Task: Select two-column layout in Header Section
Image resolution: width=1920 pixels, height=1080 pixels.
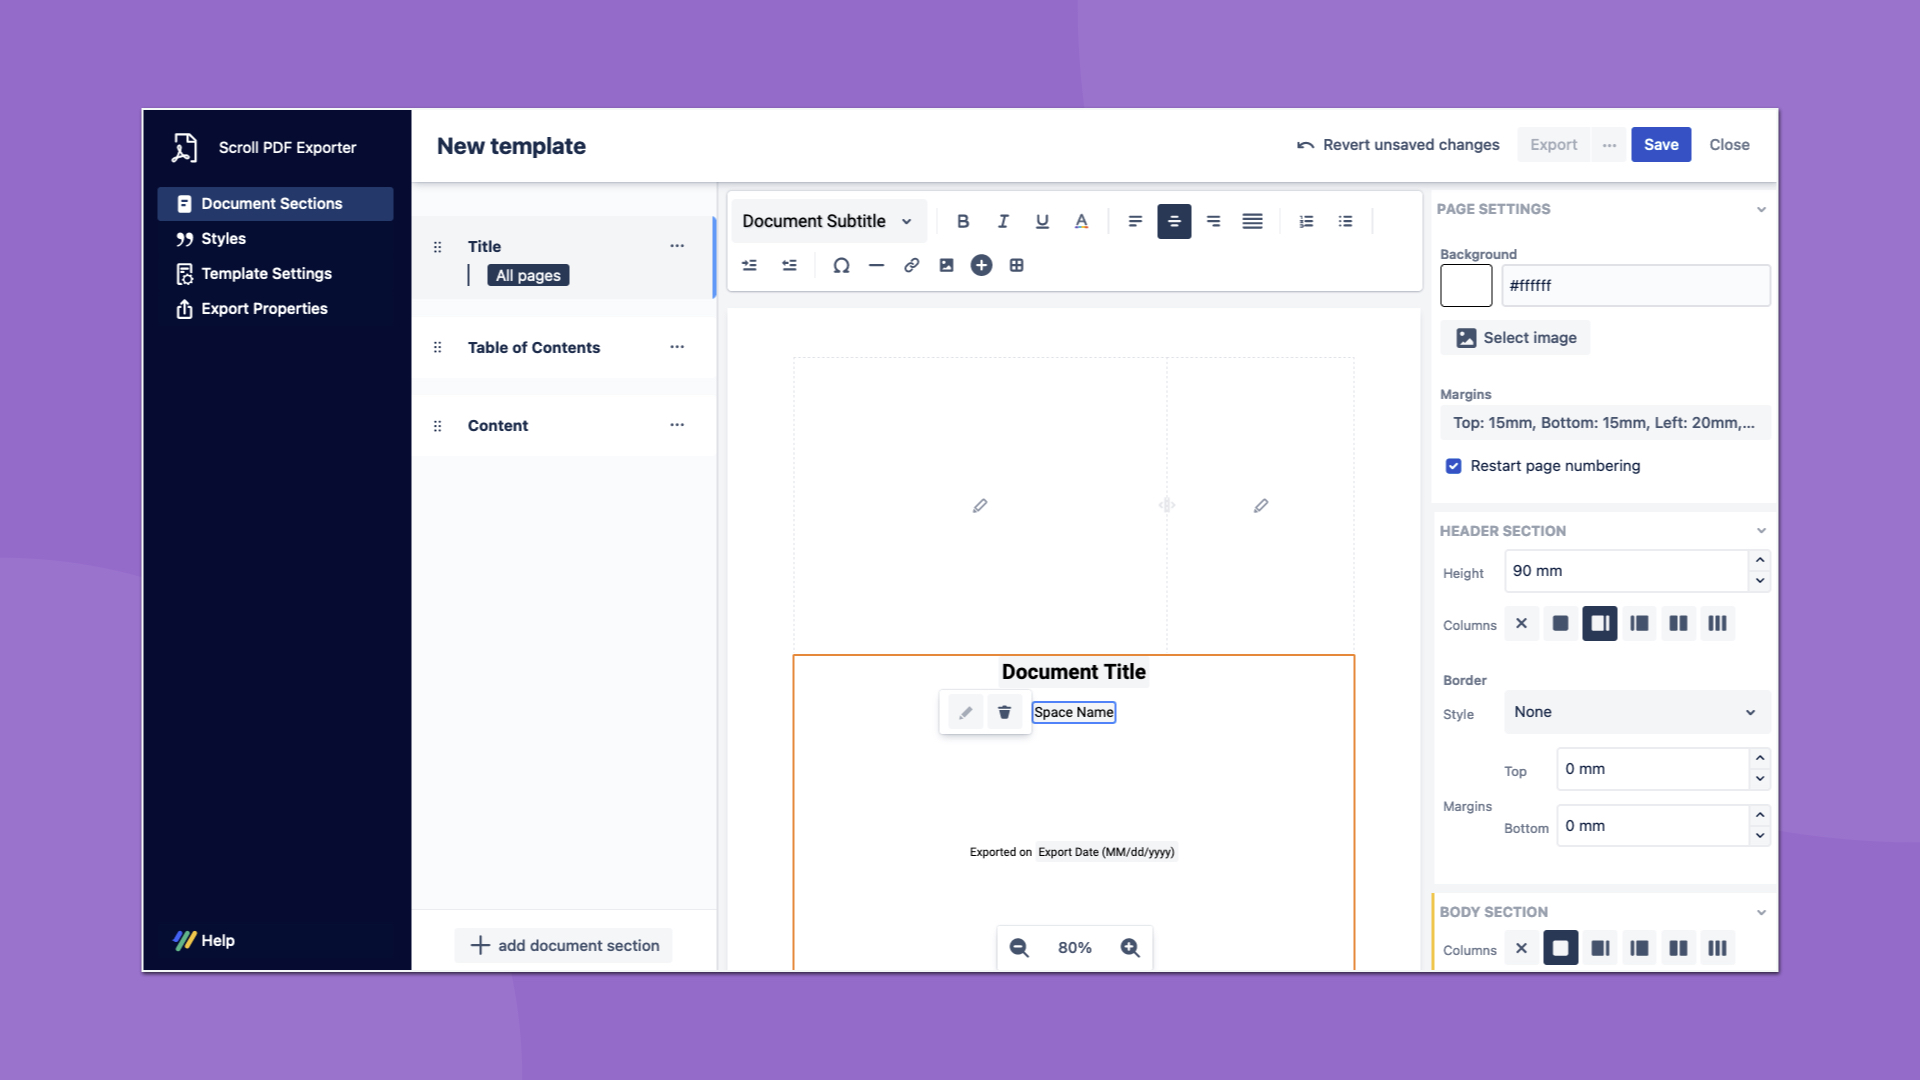Action: click(1679, 624)
